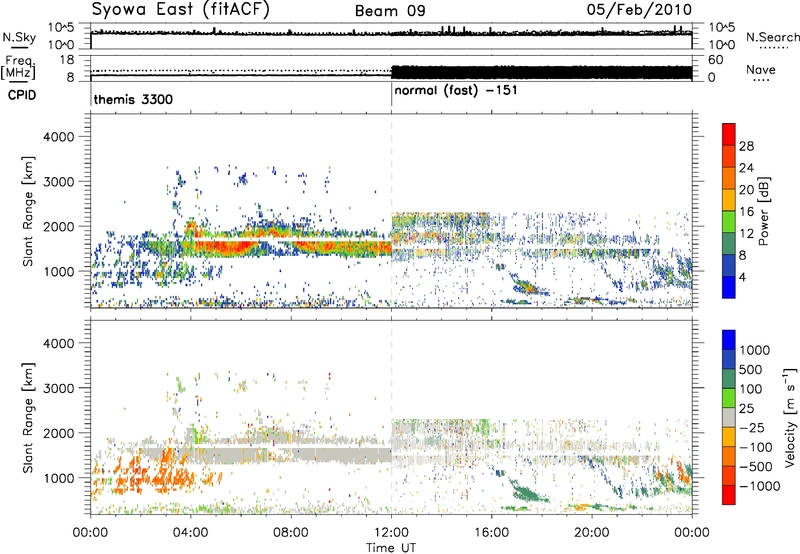Screen dimensions: 800x554
Task: Click the '16:00' time tick label
Action: [491, 533]
